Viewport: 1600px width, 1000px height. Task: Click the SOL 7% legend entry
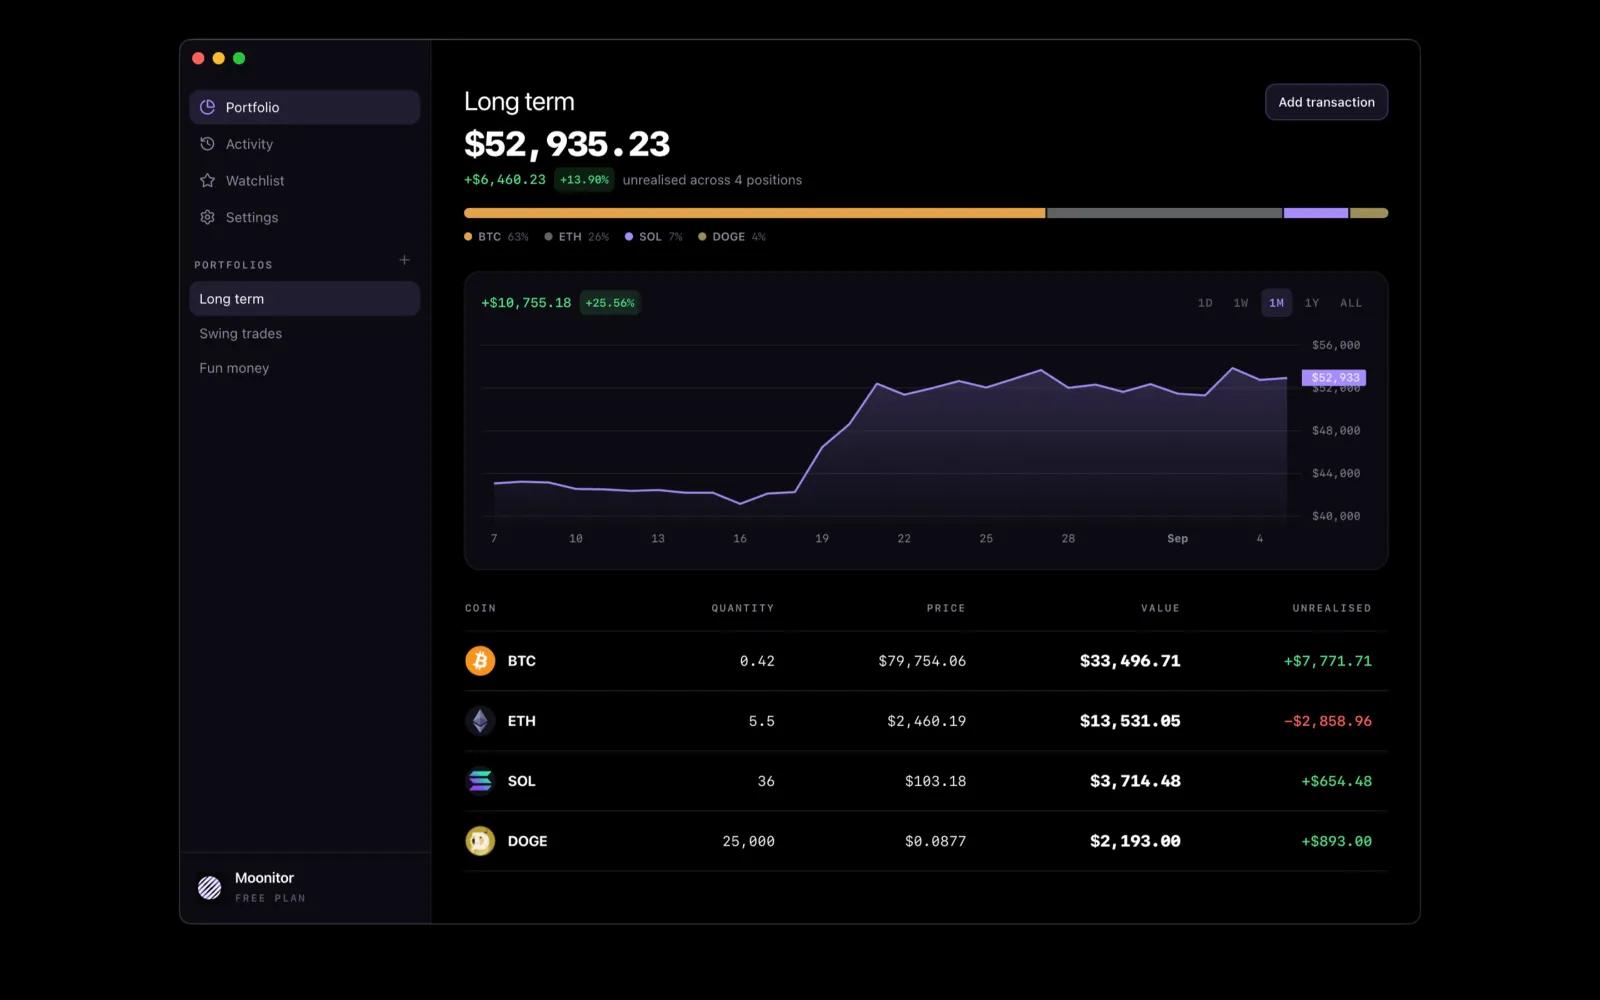[x=654, y=237]
